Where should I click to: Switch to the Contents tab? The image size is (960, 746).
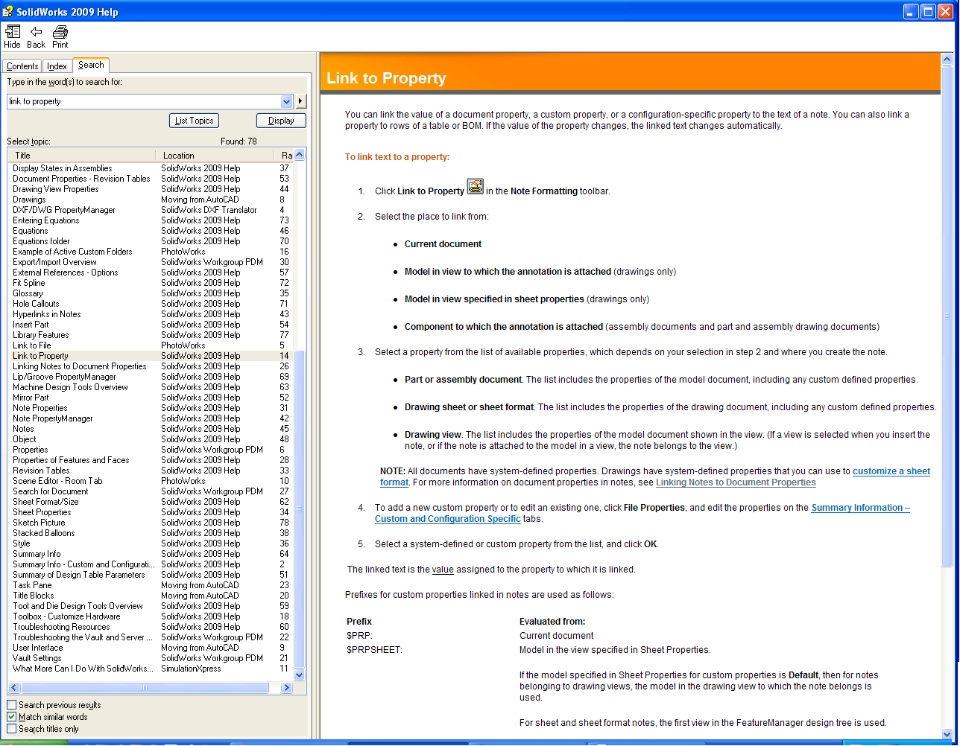point(22,66)
